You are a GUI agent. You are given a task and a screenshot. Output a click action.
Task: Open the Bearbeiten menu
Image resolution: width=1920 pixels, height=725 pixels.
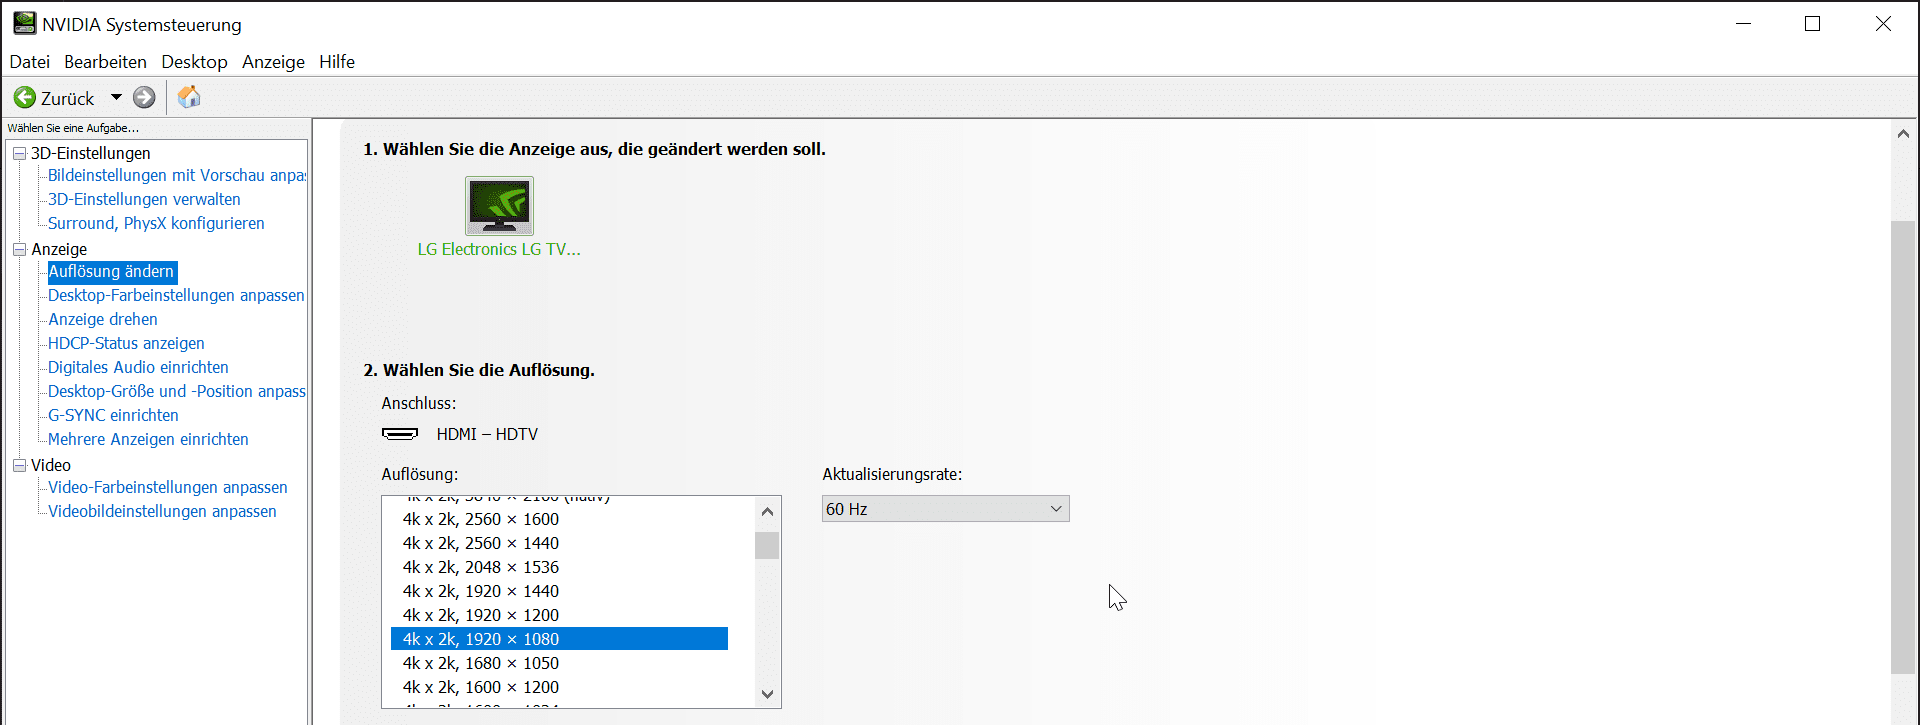click(x=105, y=62)
